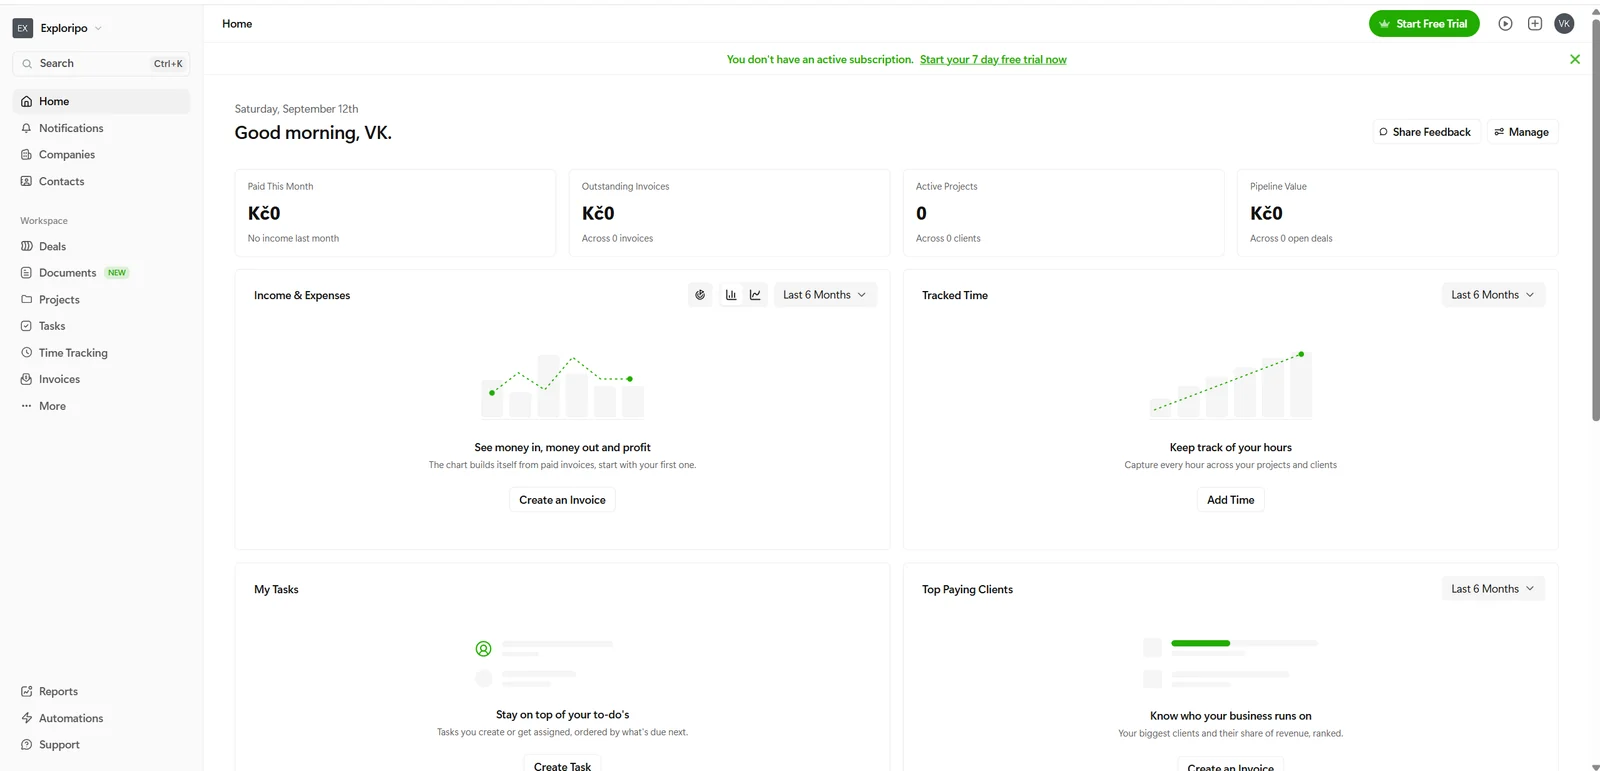Click the Share Feedback button
Viewport: 1600px width, 771px height.
coord(1426,132)
